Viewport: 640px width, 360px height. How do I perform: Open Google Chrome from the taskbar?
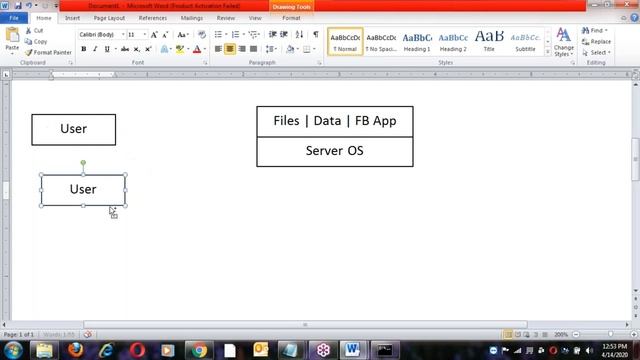coord(199,350)
